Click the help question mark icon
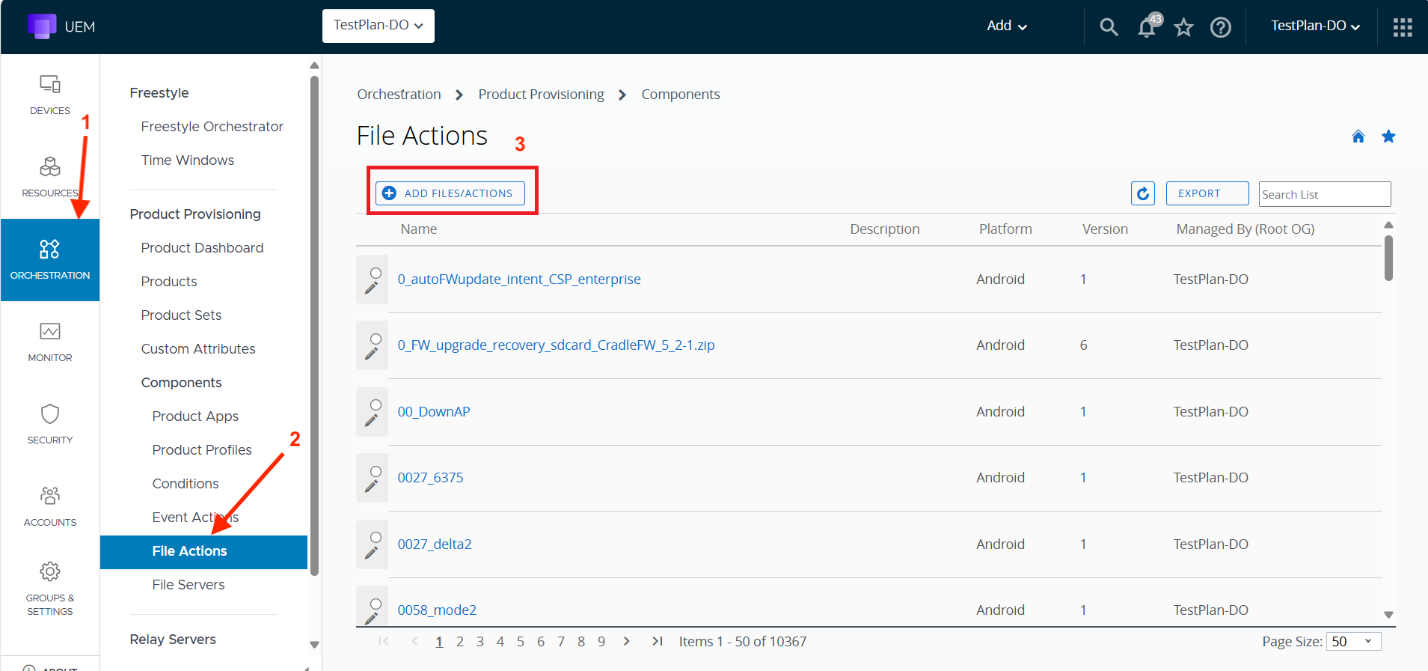The height and width of the screenshot is (671, 1428). [x=1220, y=27]
